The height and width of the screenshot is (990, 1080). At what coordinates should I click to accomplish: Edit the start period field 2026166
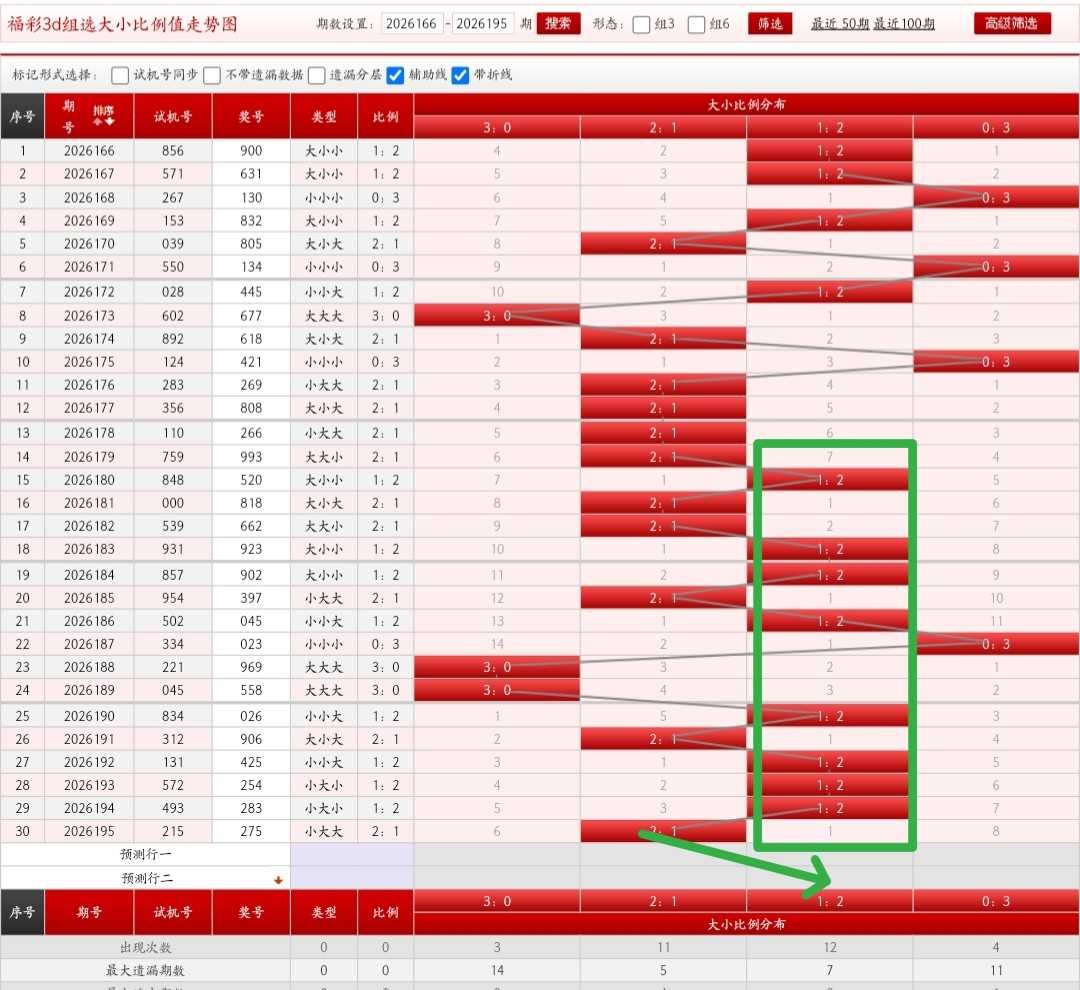pos(411,24)
